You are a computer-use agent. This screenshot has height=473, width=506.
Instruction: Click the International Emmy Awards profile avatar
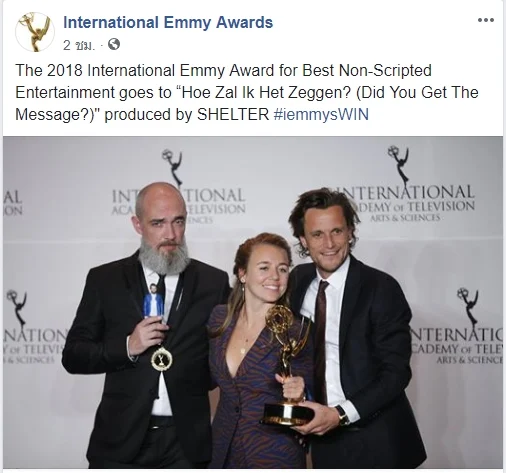click(x=35, y=32)
